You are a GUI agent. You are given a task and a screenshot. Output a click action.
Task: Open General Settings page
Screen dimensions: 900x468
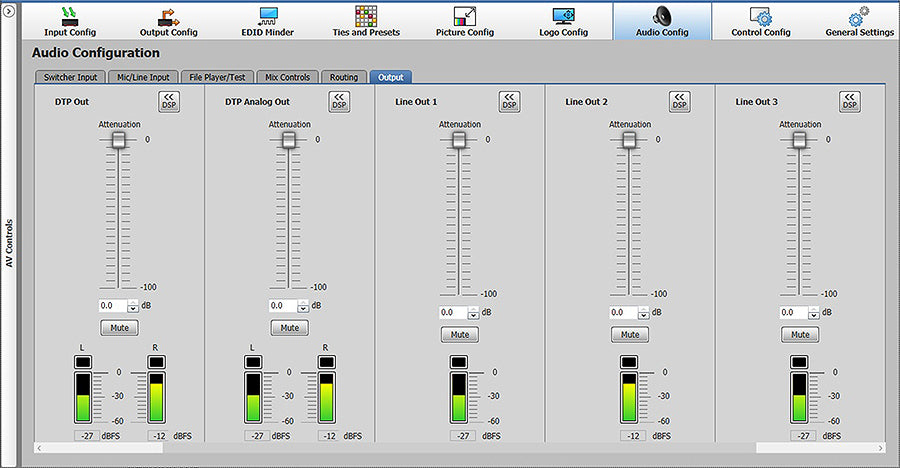(860, 21)
